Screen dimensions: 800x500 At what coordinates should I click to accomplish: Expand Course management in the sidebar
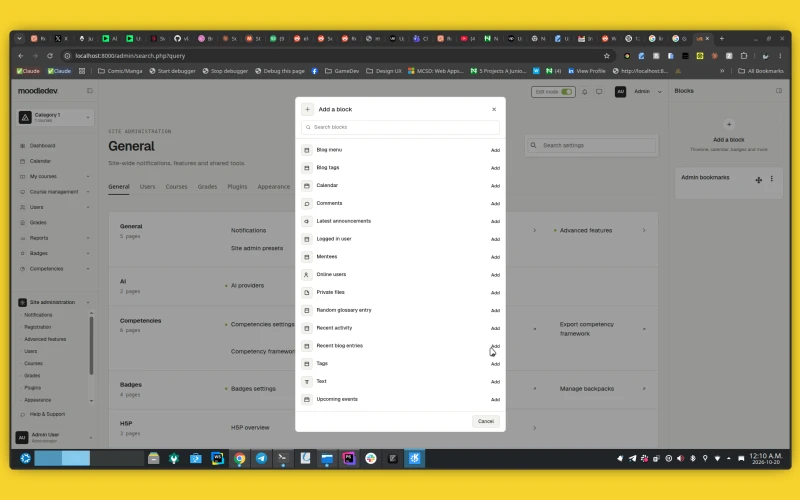(55, 192)
